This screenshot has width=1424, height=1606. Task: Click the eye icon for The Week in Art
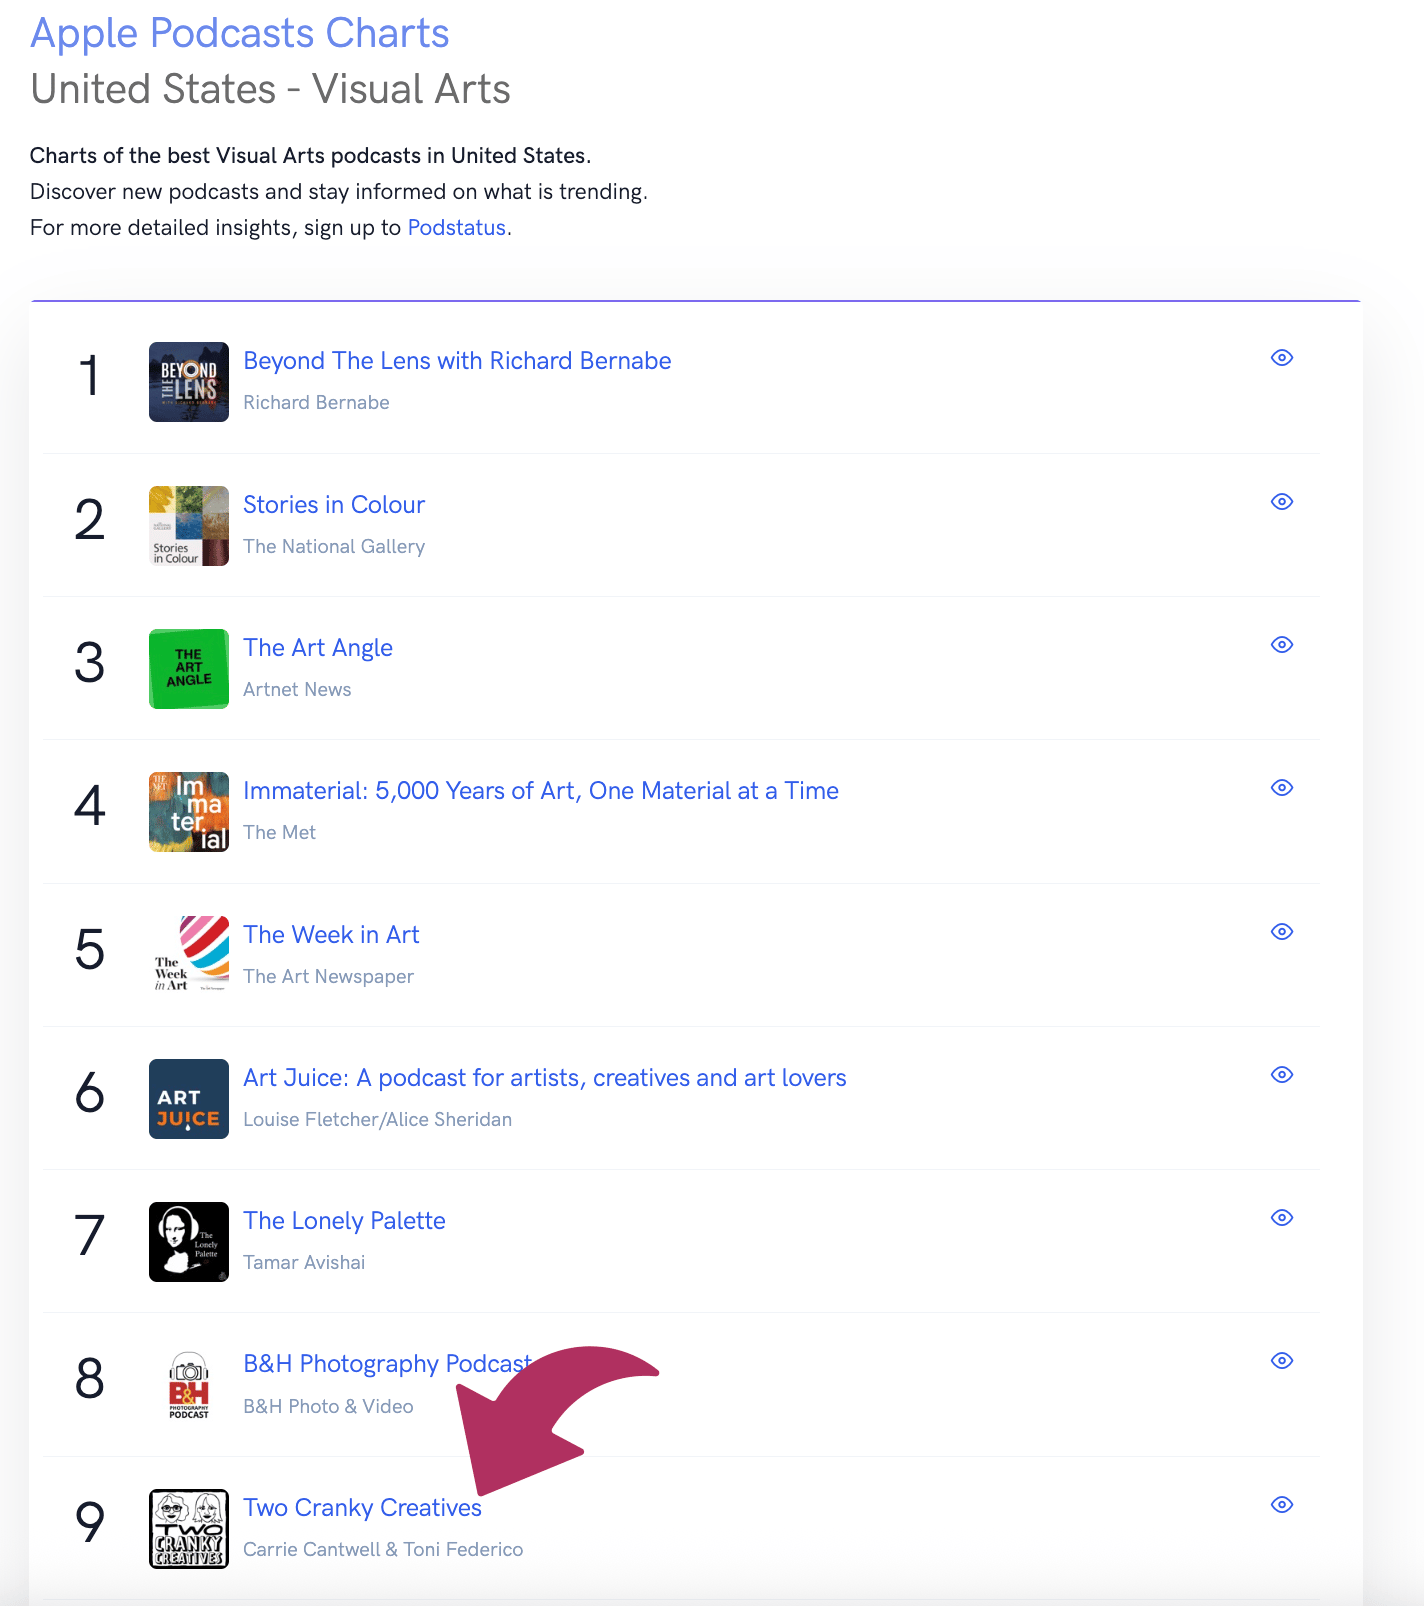coord(1282,932)
